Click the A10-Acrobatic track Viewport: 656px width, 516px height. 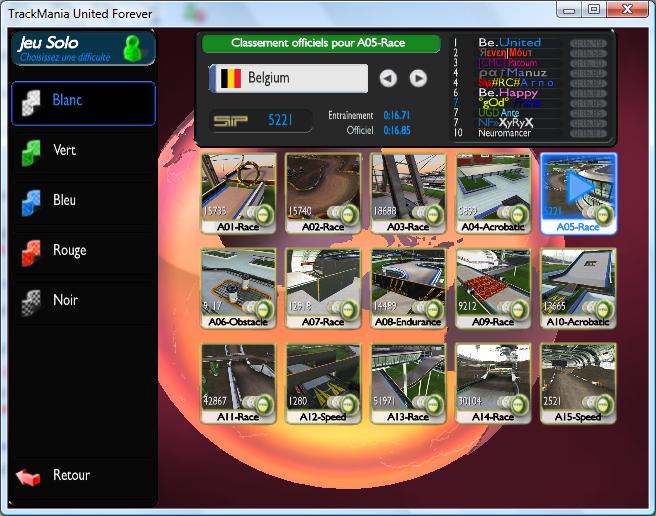(x=578, y=288)
